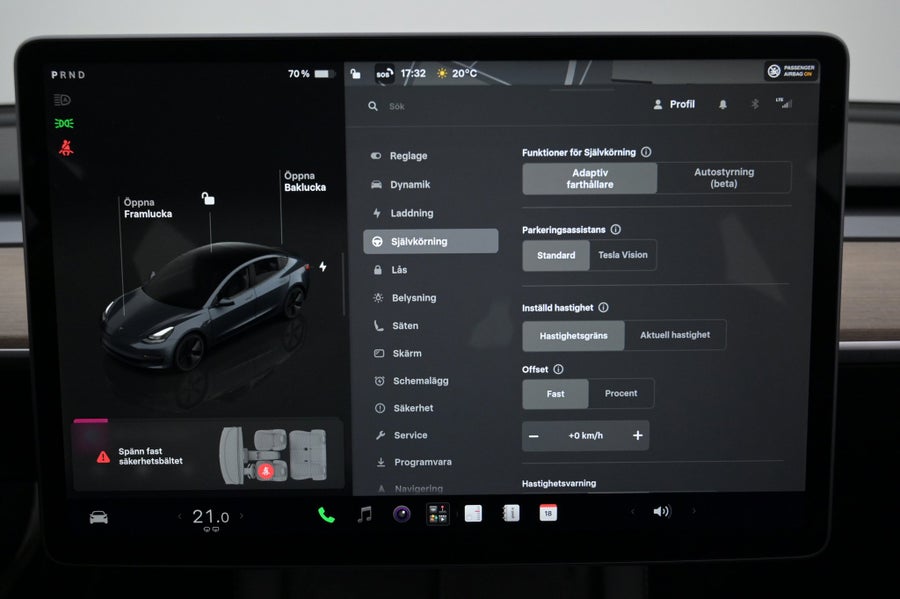Lower volume with left chevron
The height and width of the screenshot is (599, 900).
click(633, 511)
